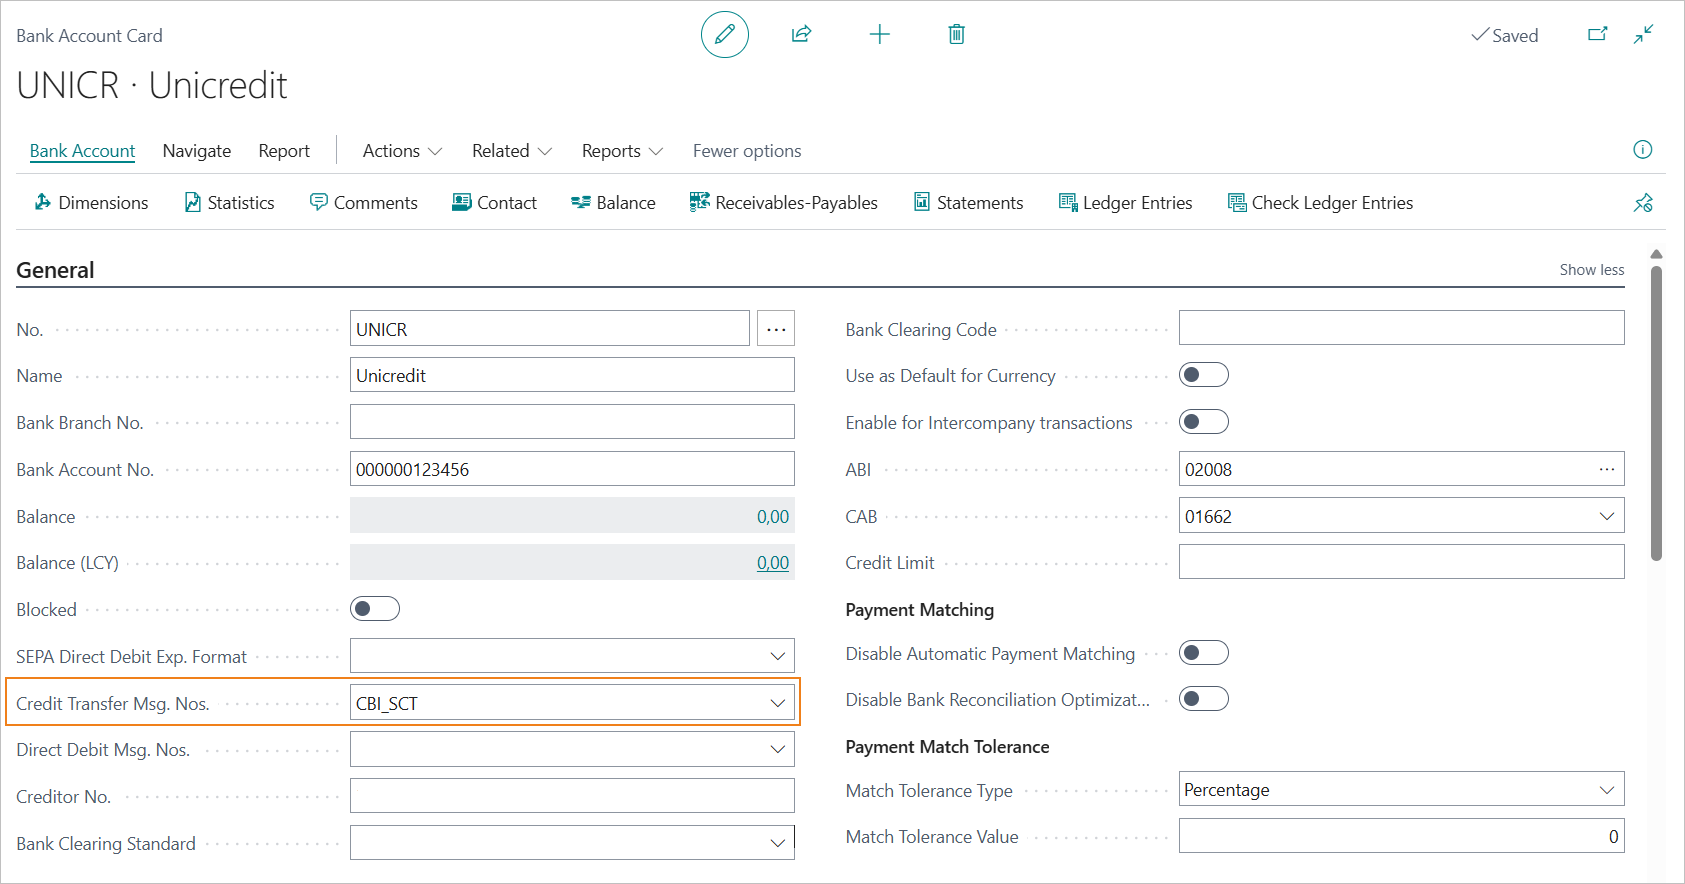Viewport: 1685px width, 884px height.
Task: Click the Credit Limit field
Action: click(x=1401, y=562)
